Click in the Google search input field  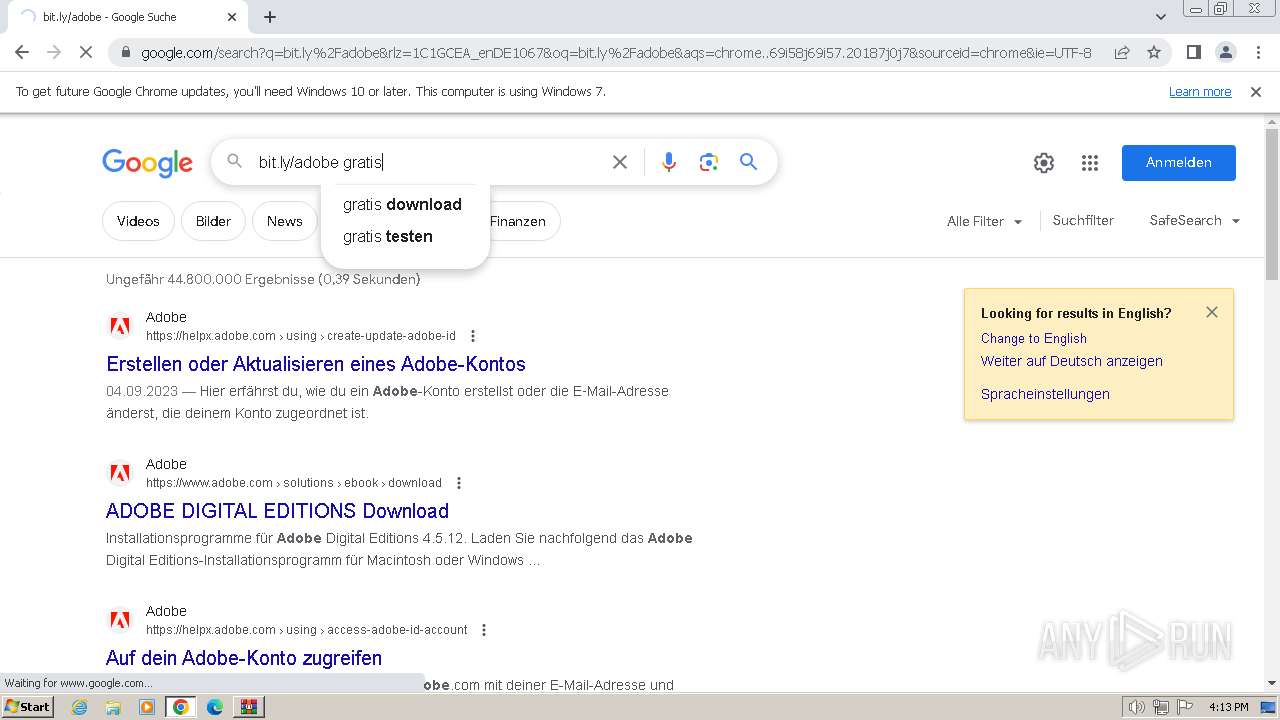pyautogui.click(x=430, y=162)
